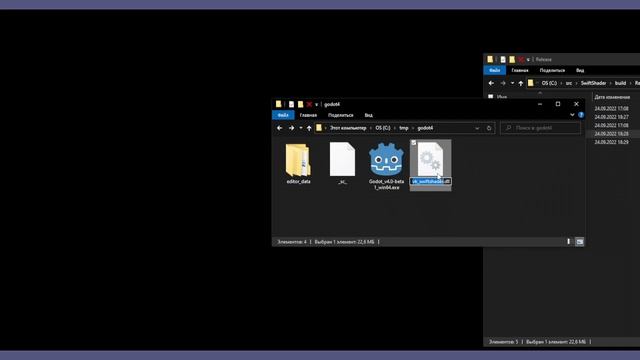This screenshot has height=360, width=640.
Task: Toggle the vk_swiftshader item selection checkbox
Action: coord(413,143)
